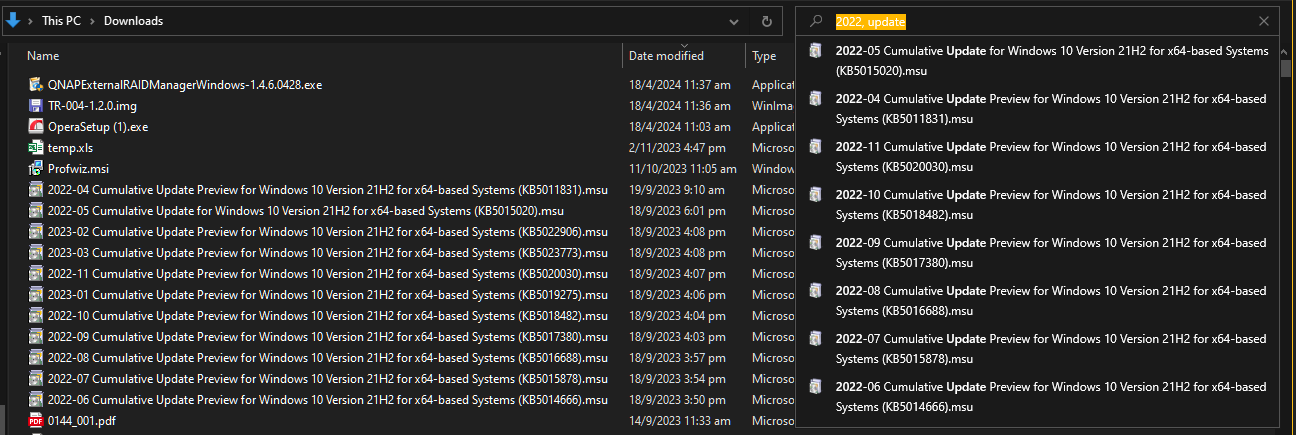Screen dimensions: 1296x435
Task: Select file 2022-09 KB5017380.msu in list
Action: coord(328,337)
